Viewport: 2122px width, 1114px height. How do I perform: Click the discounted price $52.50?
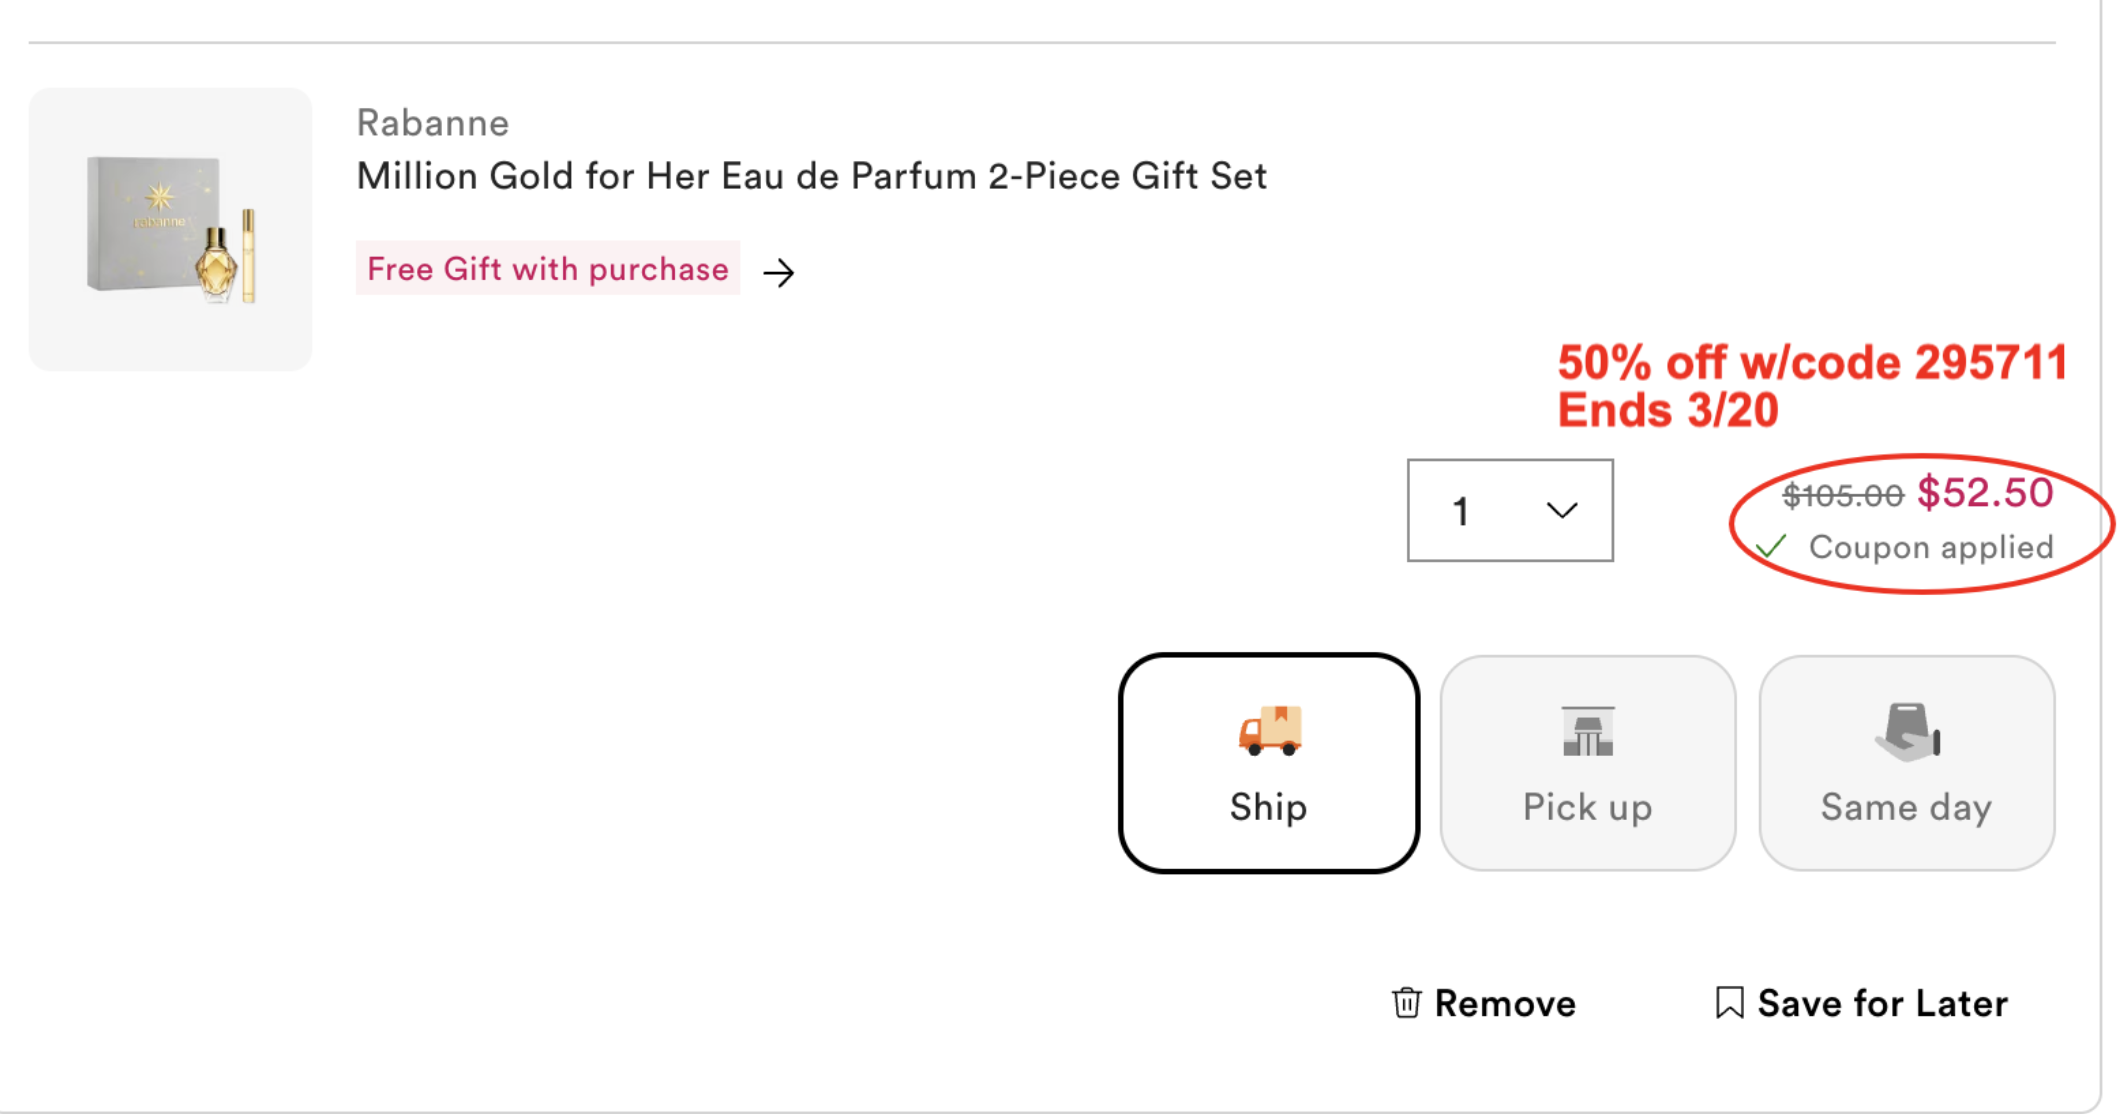[1984, 493]
